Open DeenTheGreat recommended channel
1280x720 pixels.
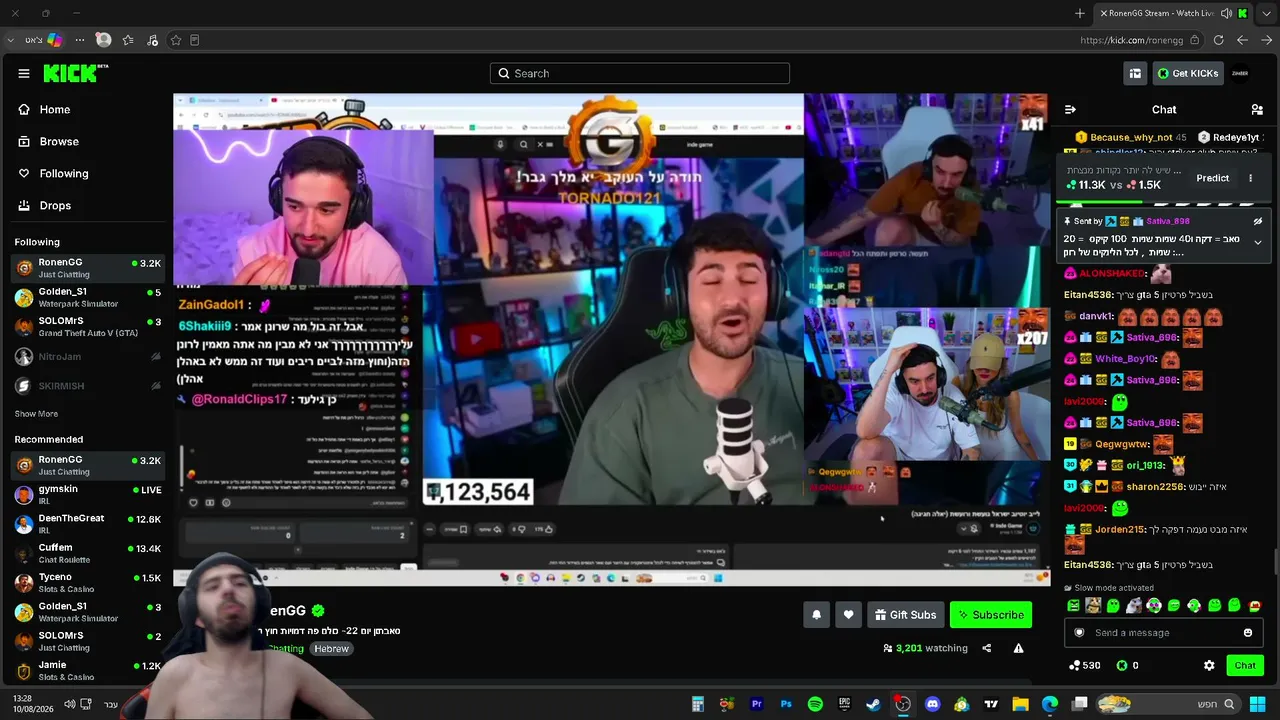coord(87,524)
